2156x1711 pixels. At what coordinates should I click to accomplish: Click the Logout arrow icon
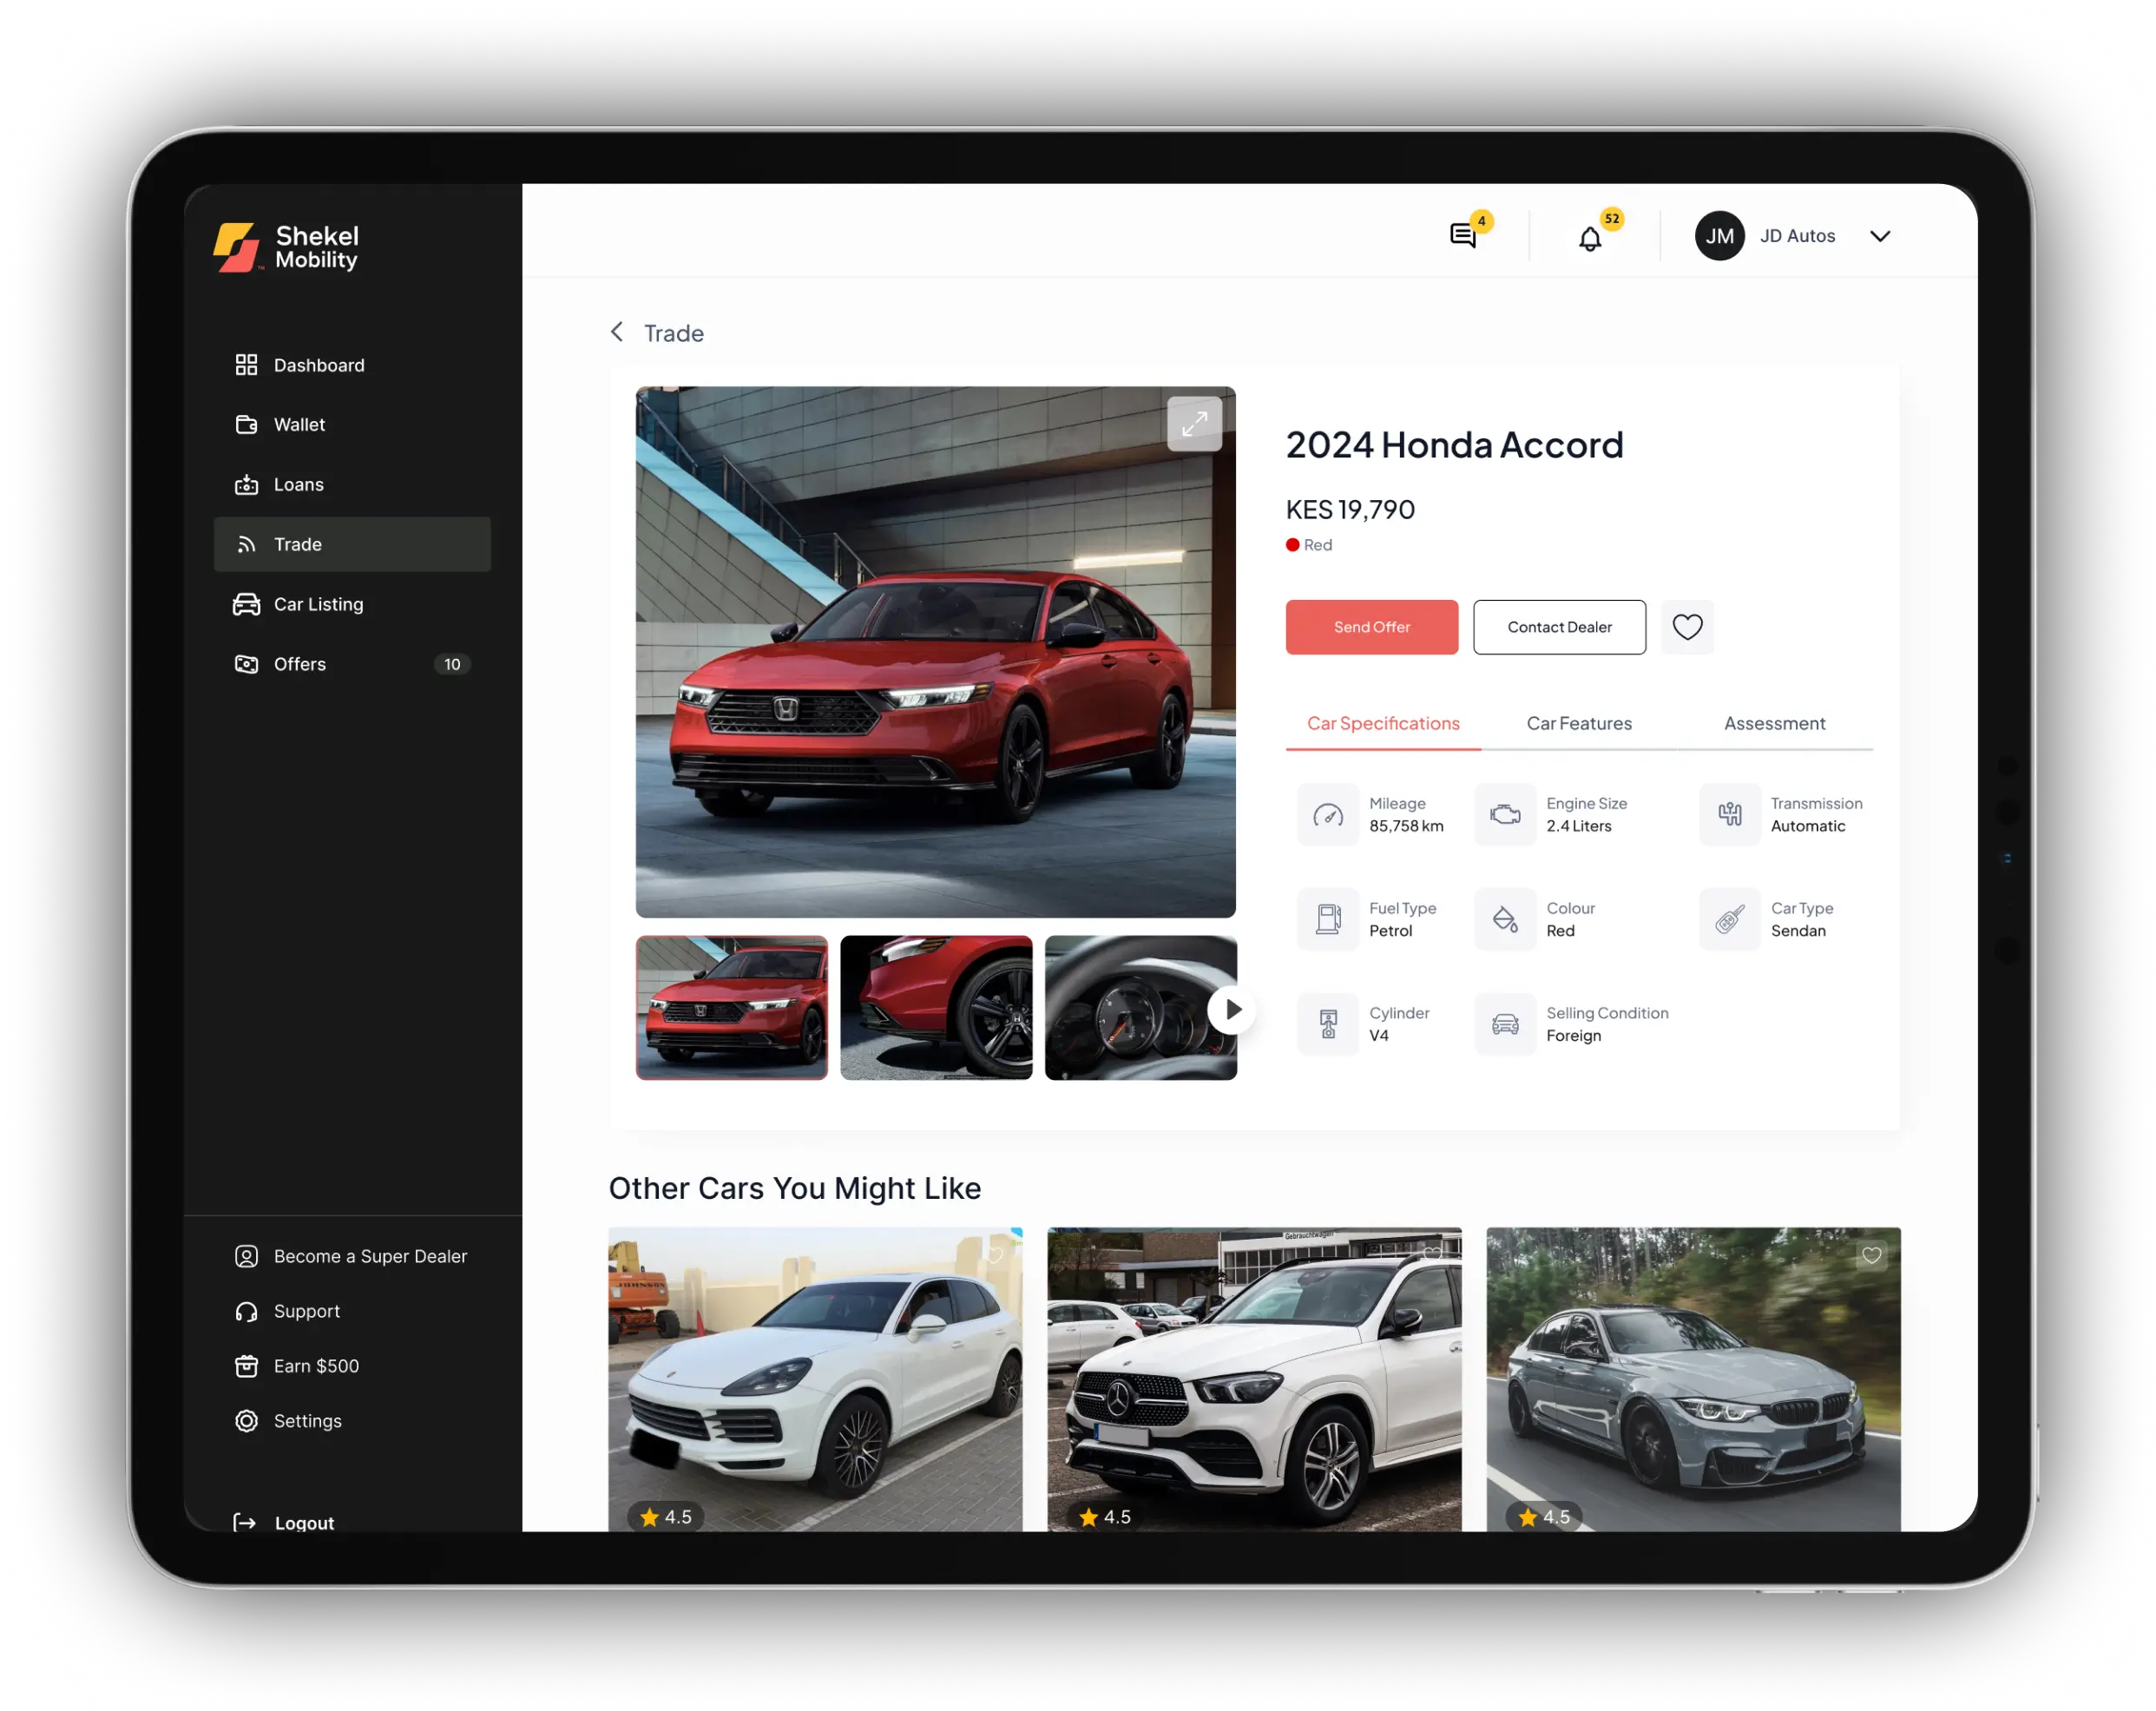tap(244, 1522)
